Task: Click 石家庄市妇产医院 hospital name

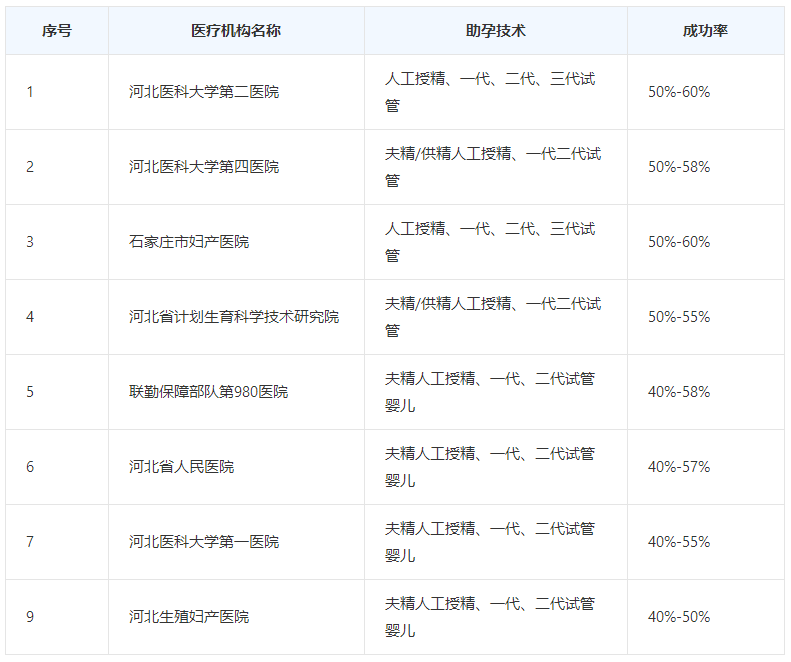Action: point(189,242)
